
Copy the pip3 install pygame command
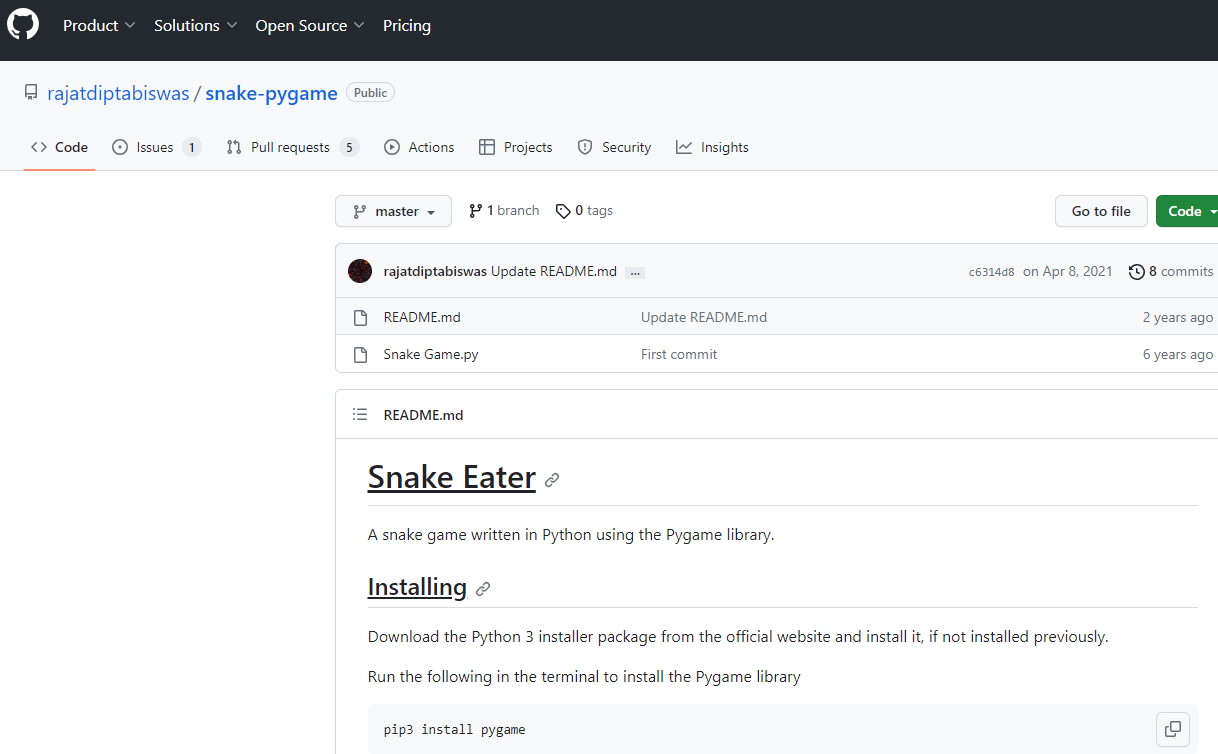tap(1173, 729)
